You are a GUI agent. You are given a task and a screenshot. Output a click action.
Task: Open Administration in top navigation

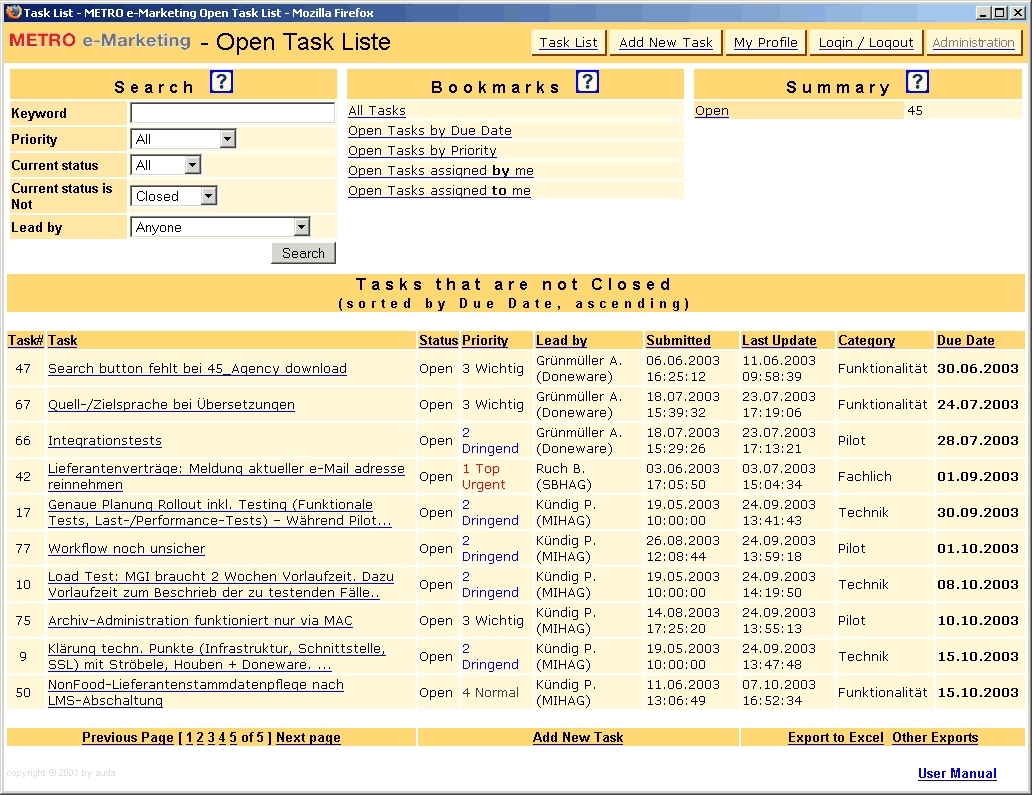(x=973, y=42)
